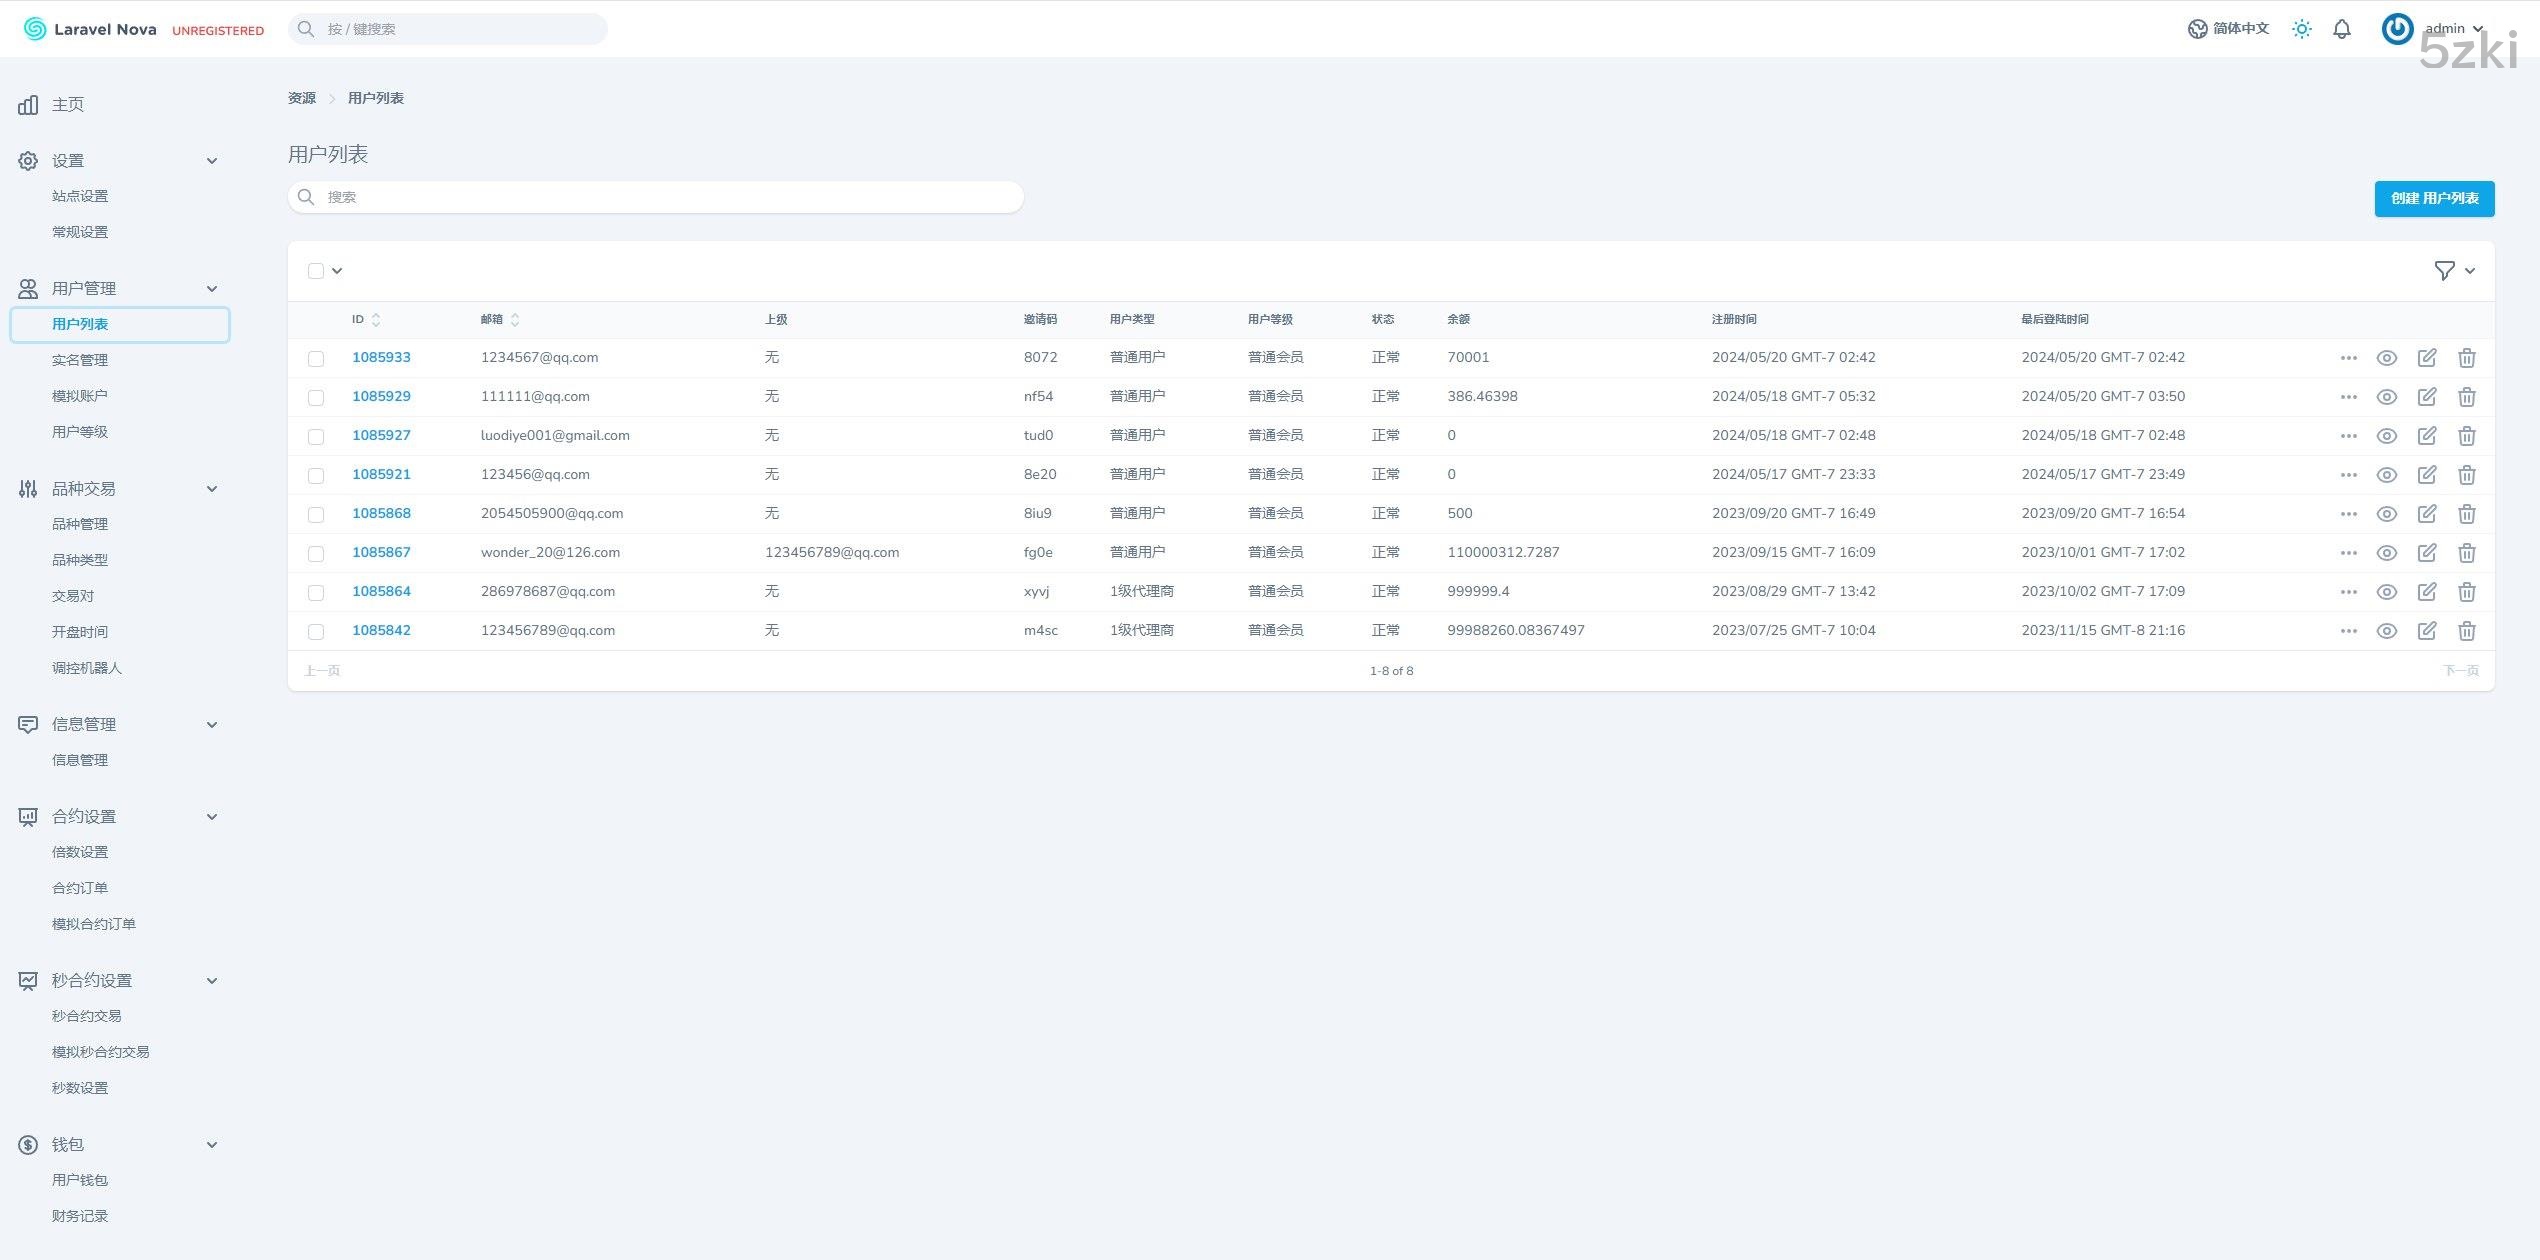
Task: Check the checkbox for user 1085933
Action: pyautogui.click(x=316, y=358)
